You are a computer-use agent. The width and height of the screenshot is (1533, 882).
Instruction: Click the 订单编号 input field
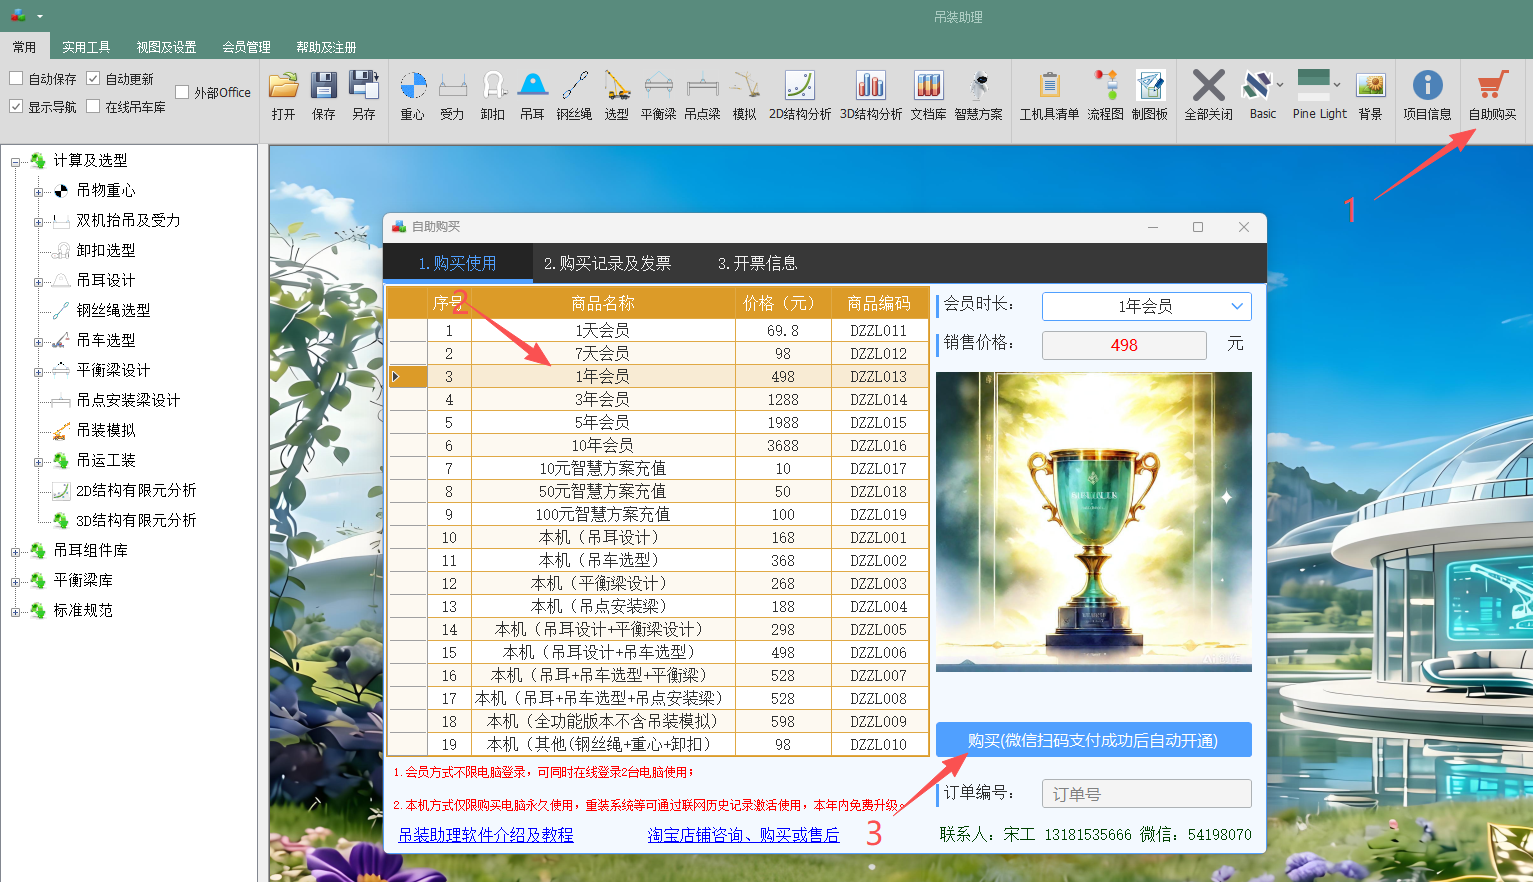point(1146,794)
